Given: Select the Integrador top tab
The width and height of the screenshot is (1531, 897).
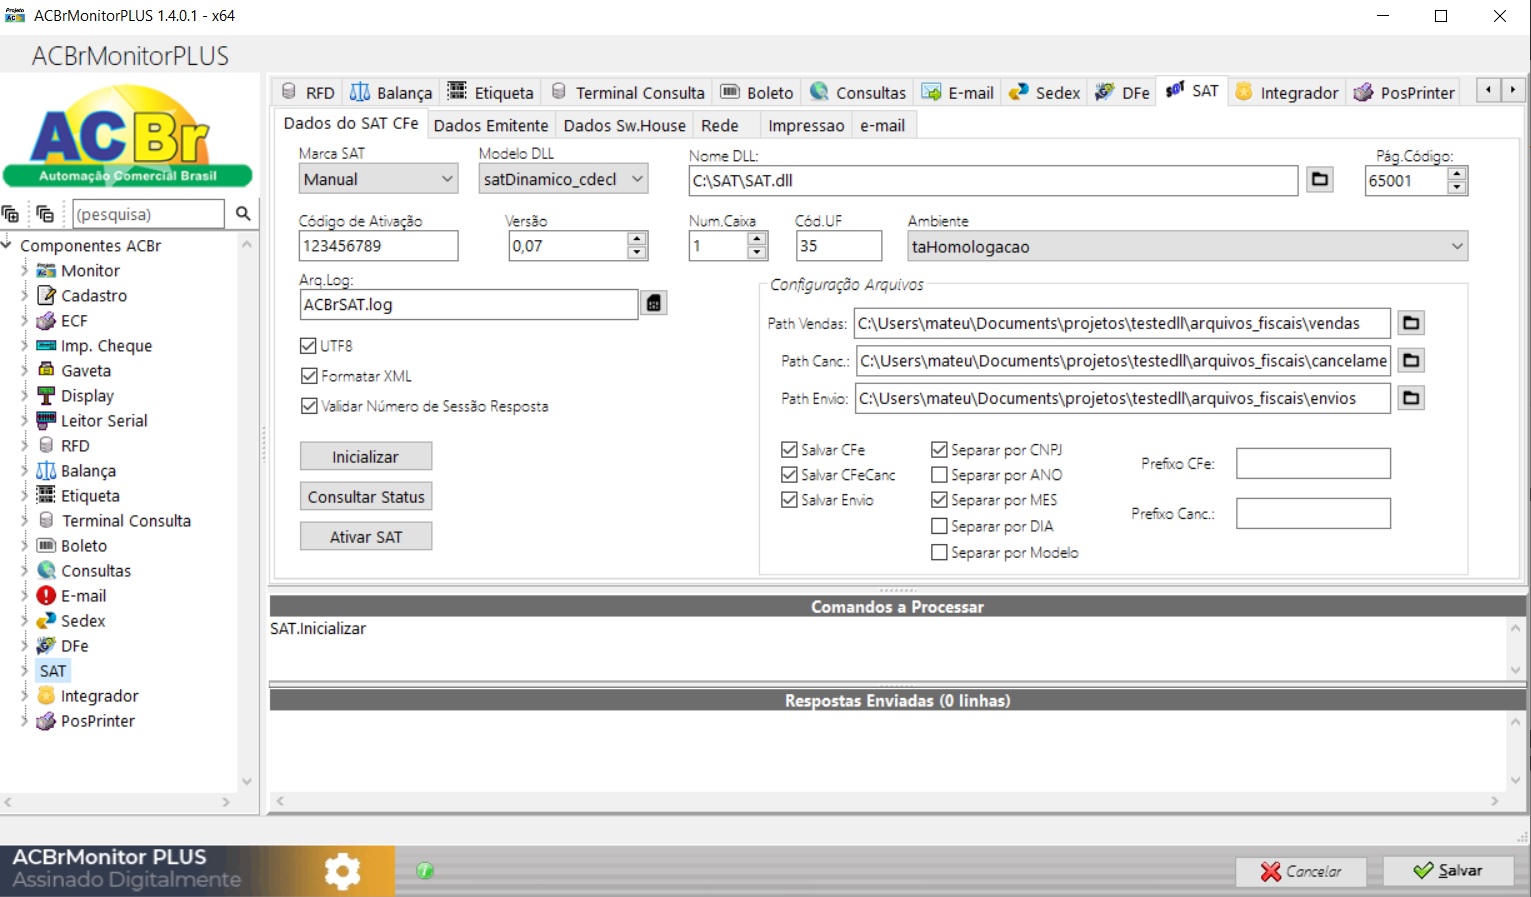Looking at the screenshot, I should pyautogui.click(x=1287, y=92).
